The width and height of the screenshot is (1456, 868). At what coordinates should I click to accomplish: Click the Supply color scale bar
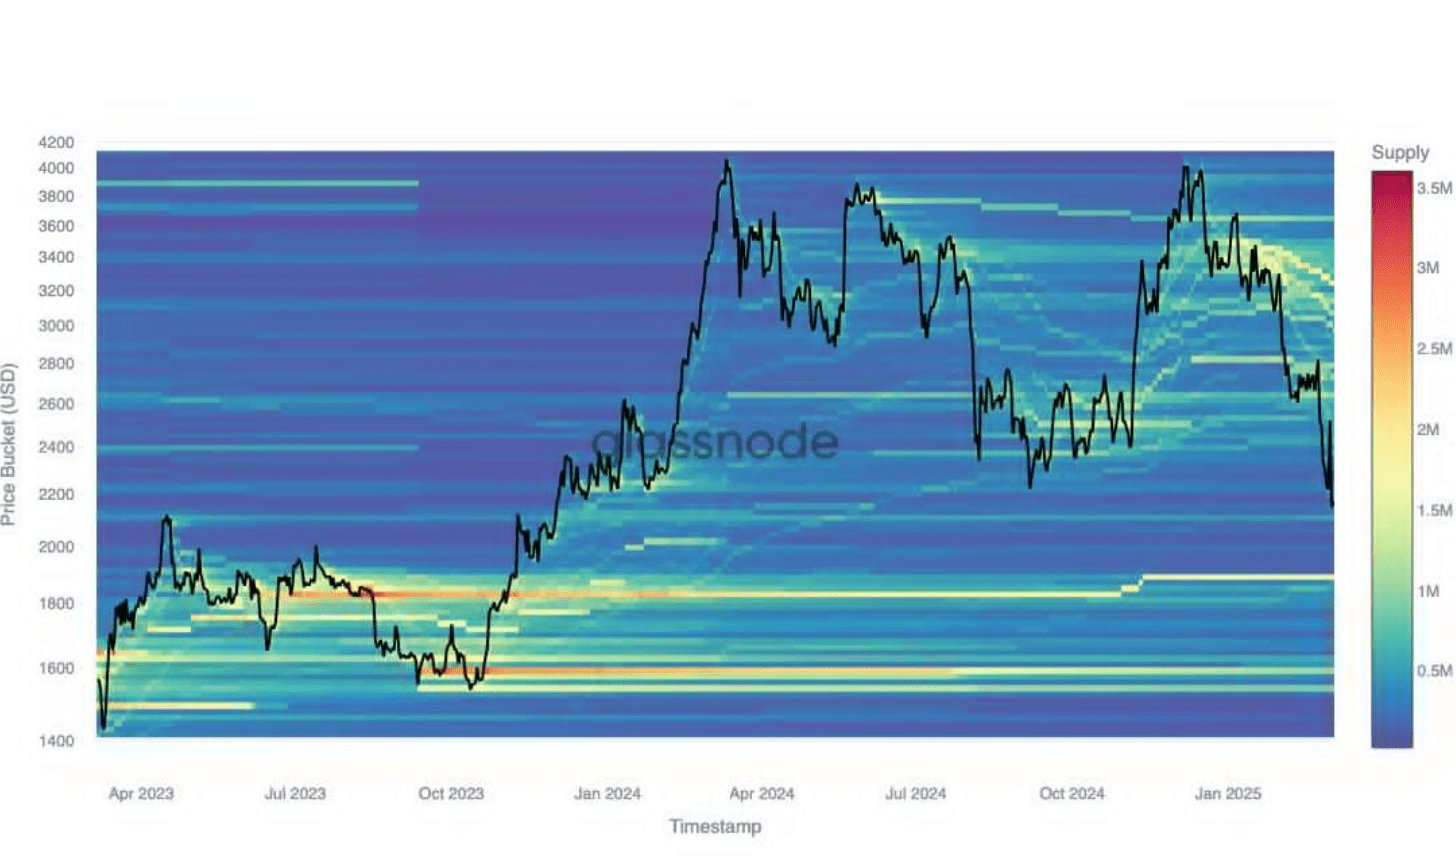point(1391,459)
